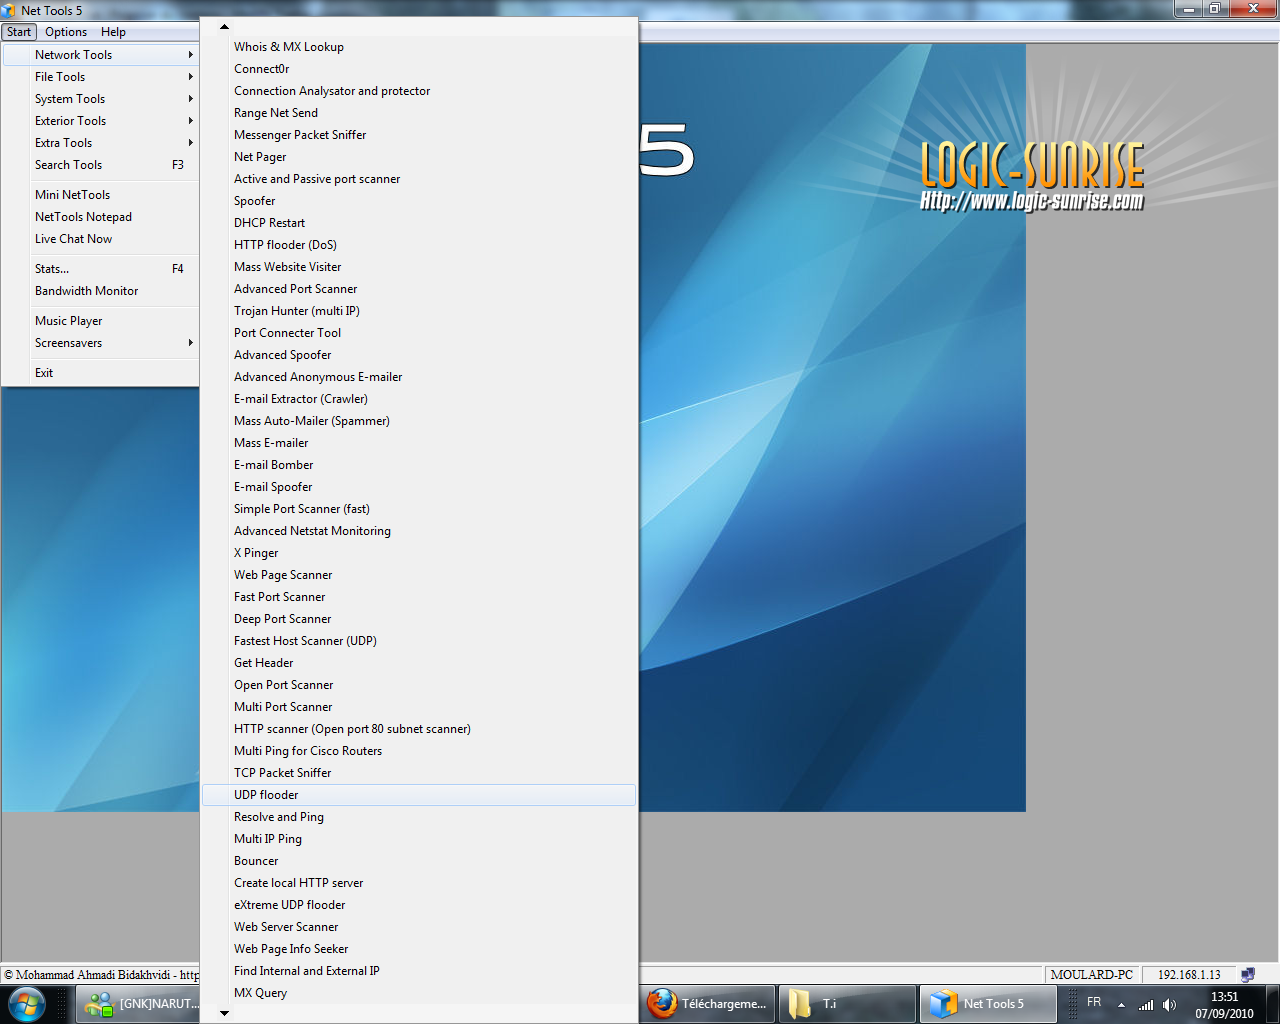The width and height of the screenshot is (1280, 1024).
Task: Click the submenu scroll-down arrow
Action: tap(224, 1013)
